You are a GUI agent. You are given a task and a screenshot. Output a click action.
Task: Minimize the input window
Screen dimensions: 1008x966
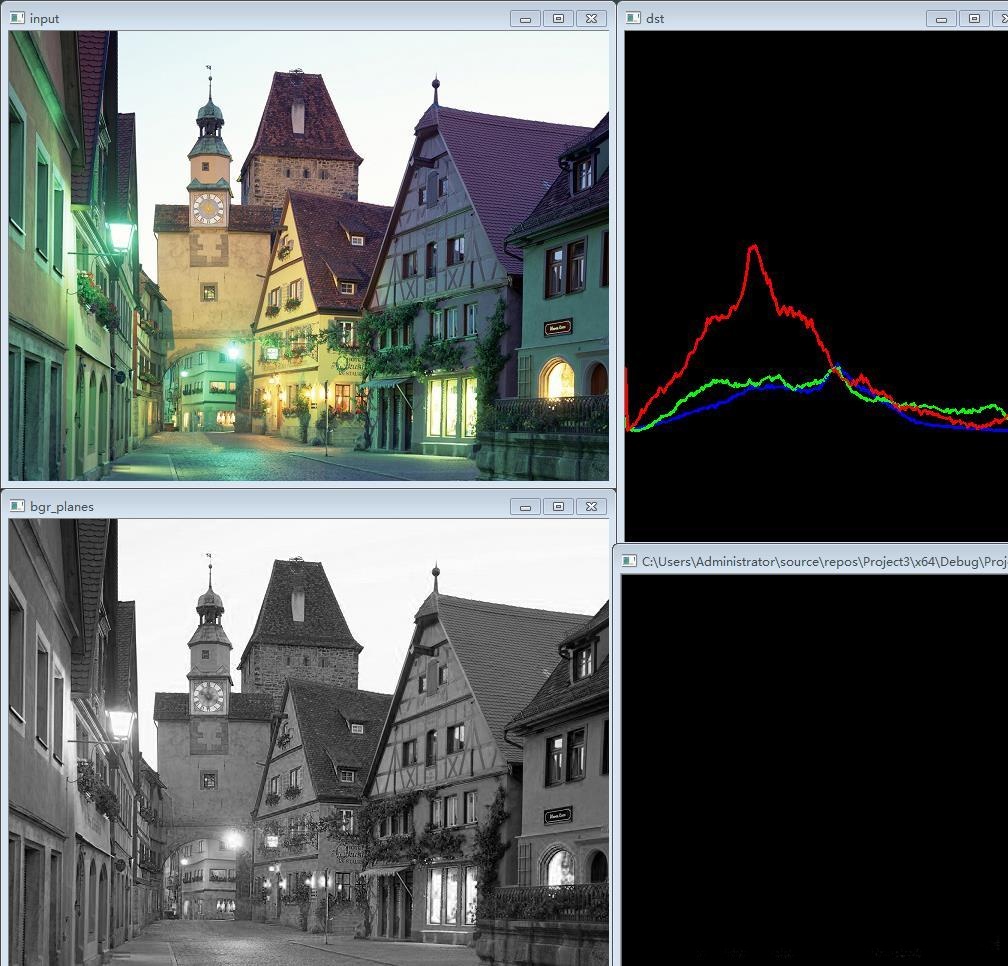pos(525,18)
